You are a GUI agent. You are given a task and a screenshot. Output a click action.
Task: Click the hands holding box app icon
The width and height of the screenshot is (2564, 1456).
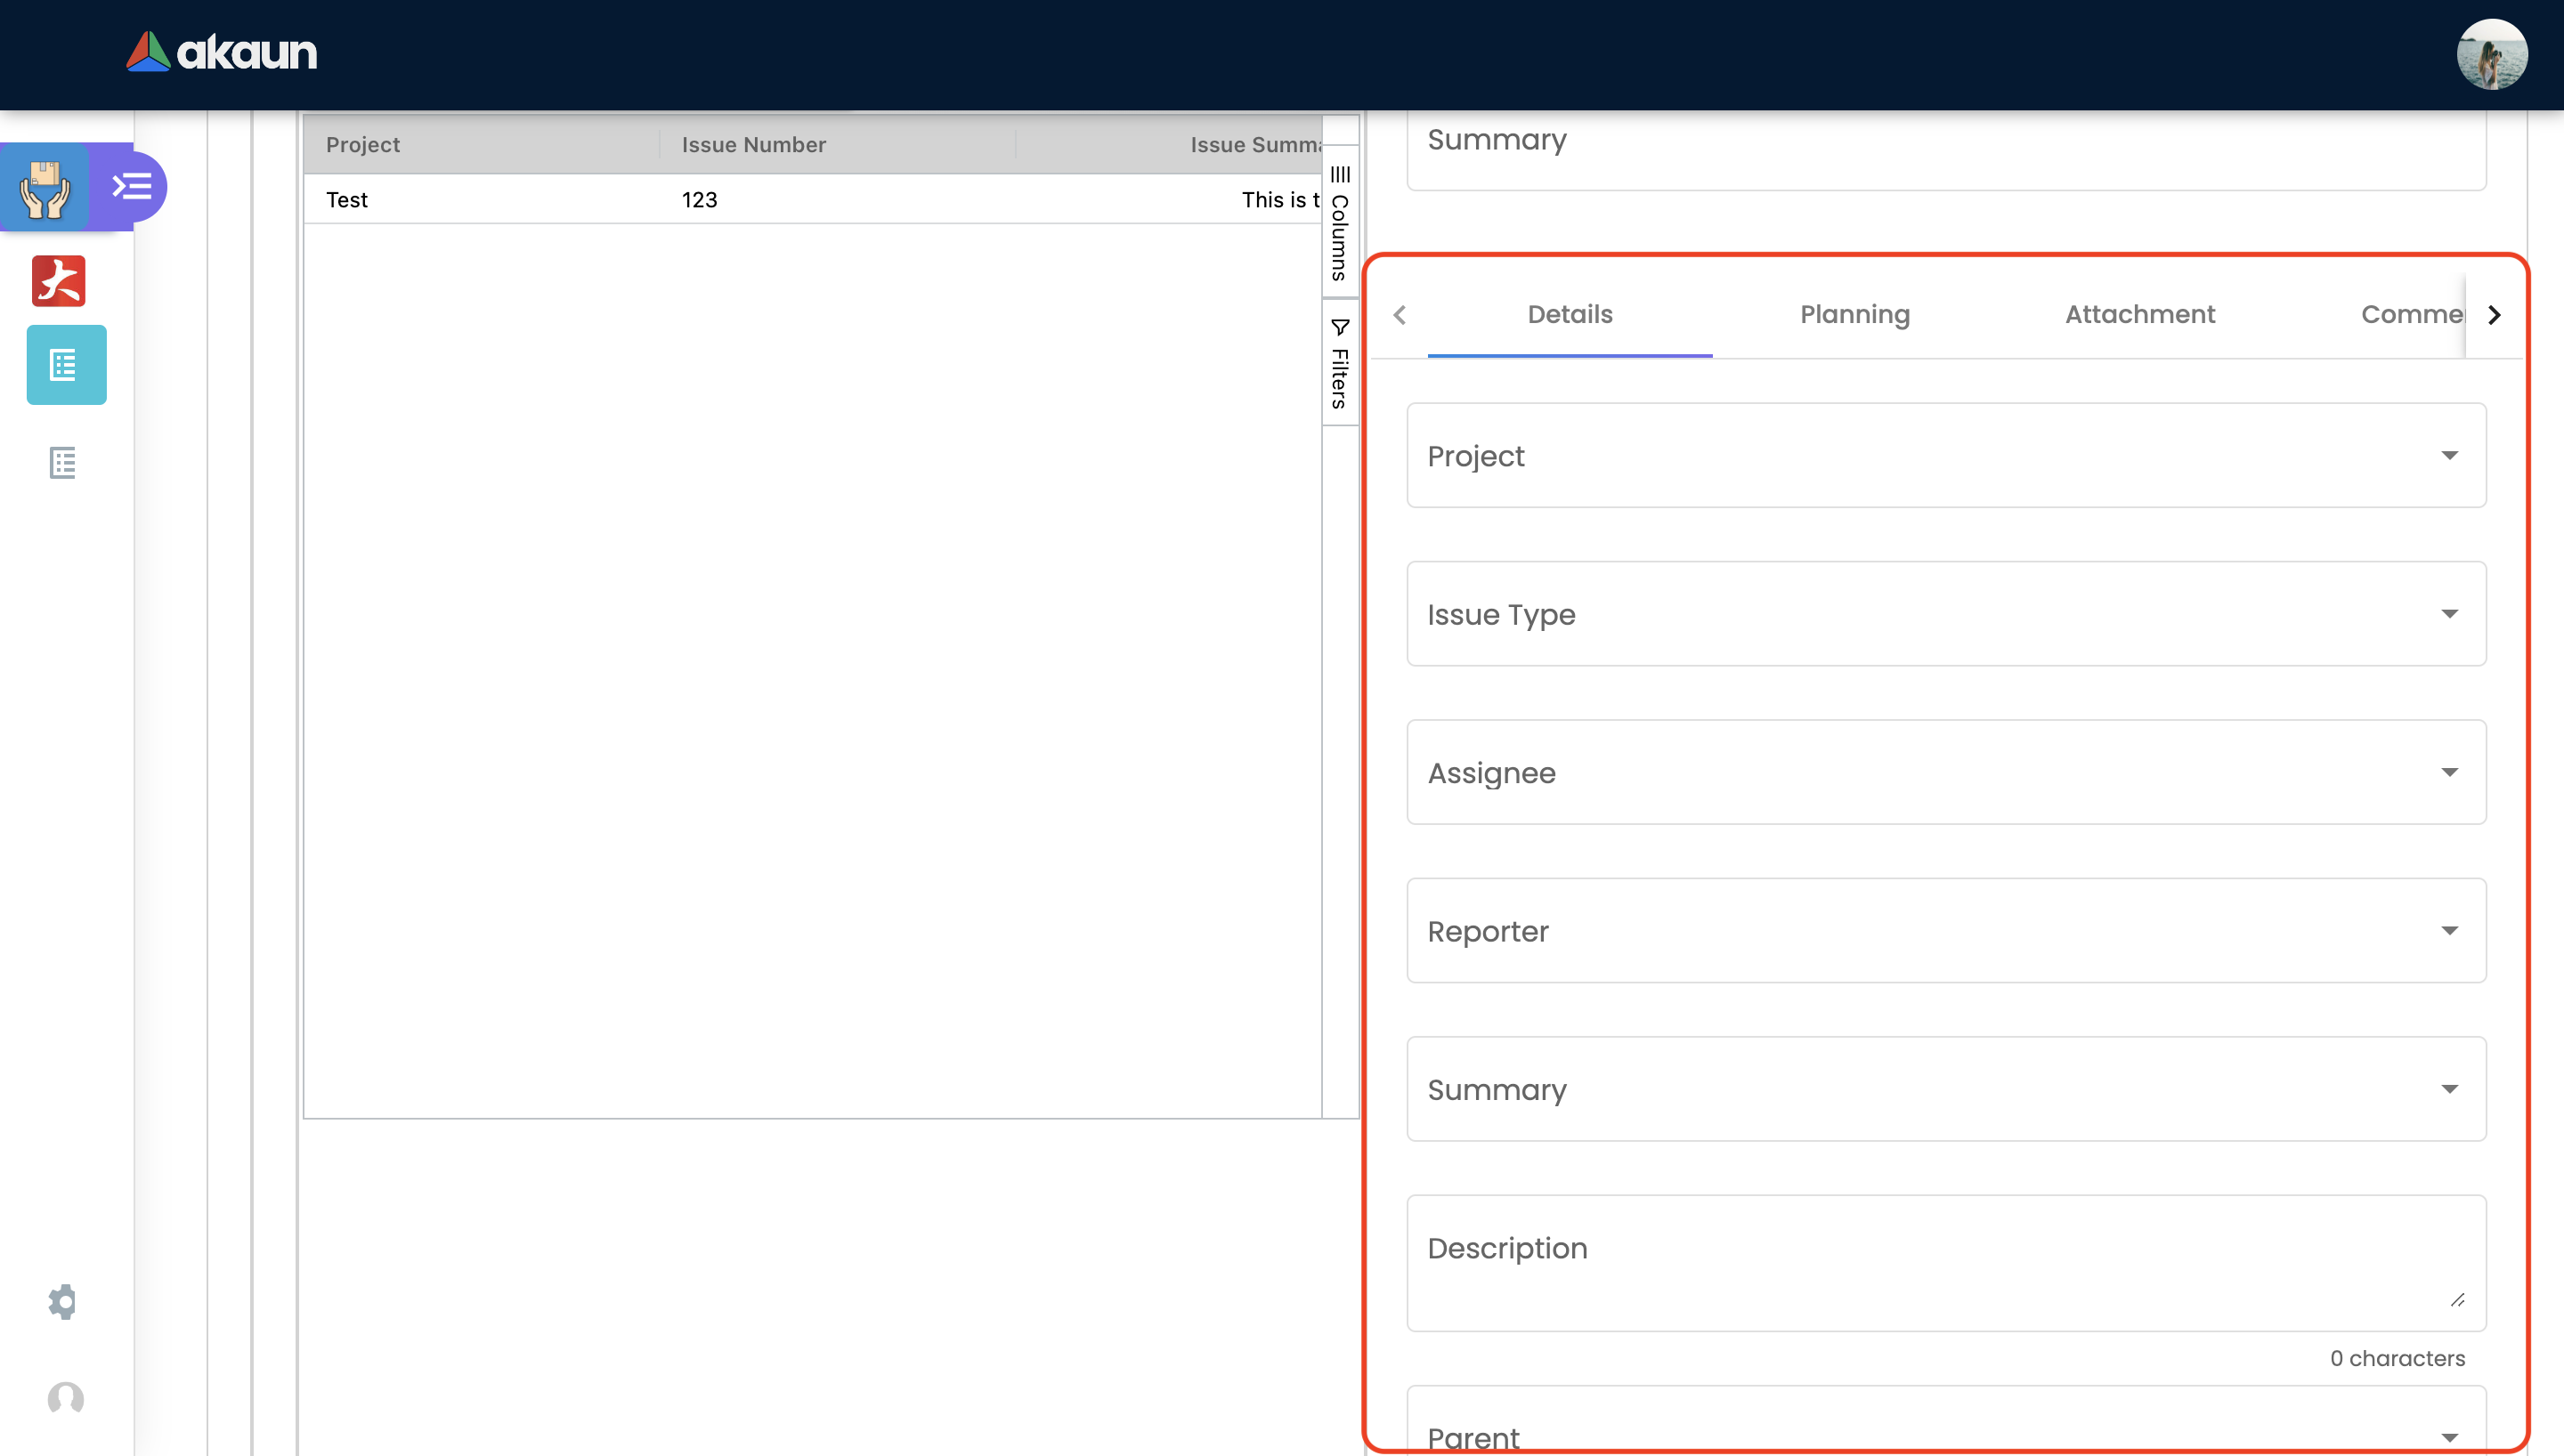point(45,187)
